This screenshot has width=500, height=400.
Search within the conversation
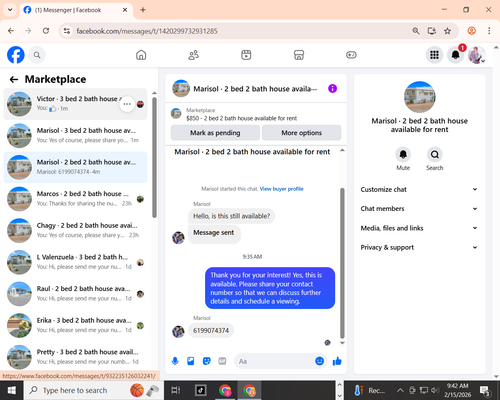click(x=435, y=155)
